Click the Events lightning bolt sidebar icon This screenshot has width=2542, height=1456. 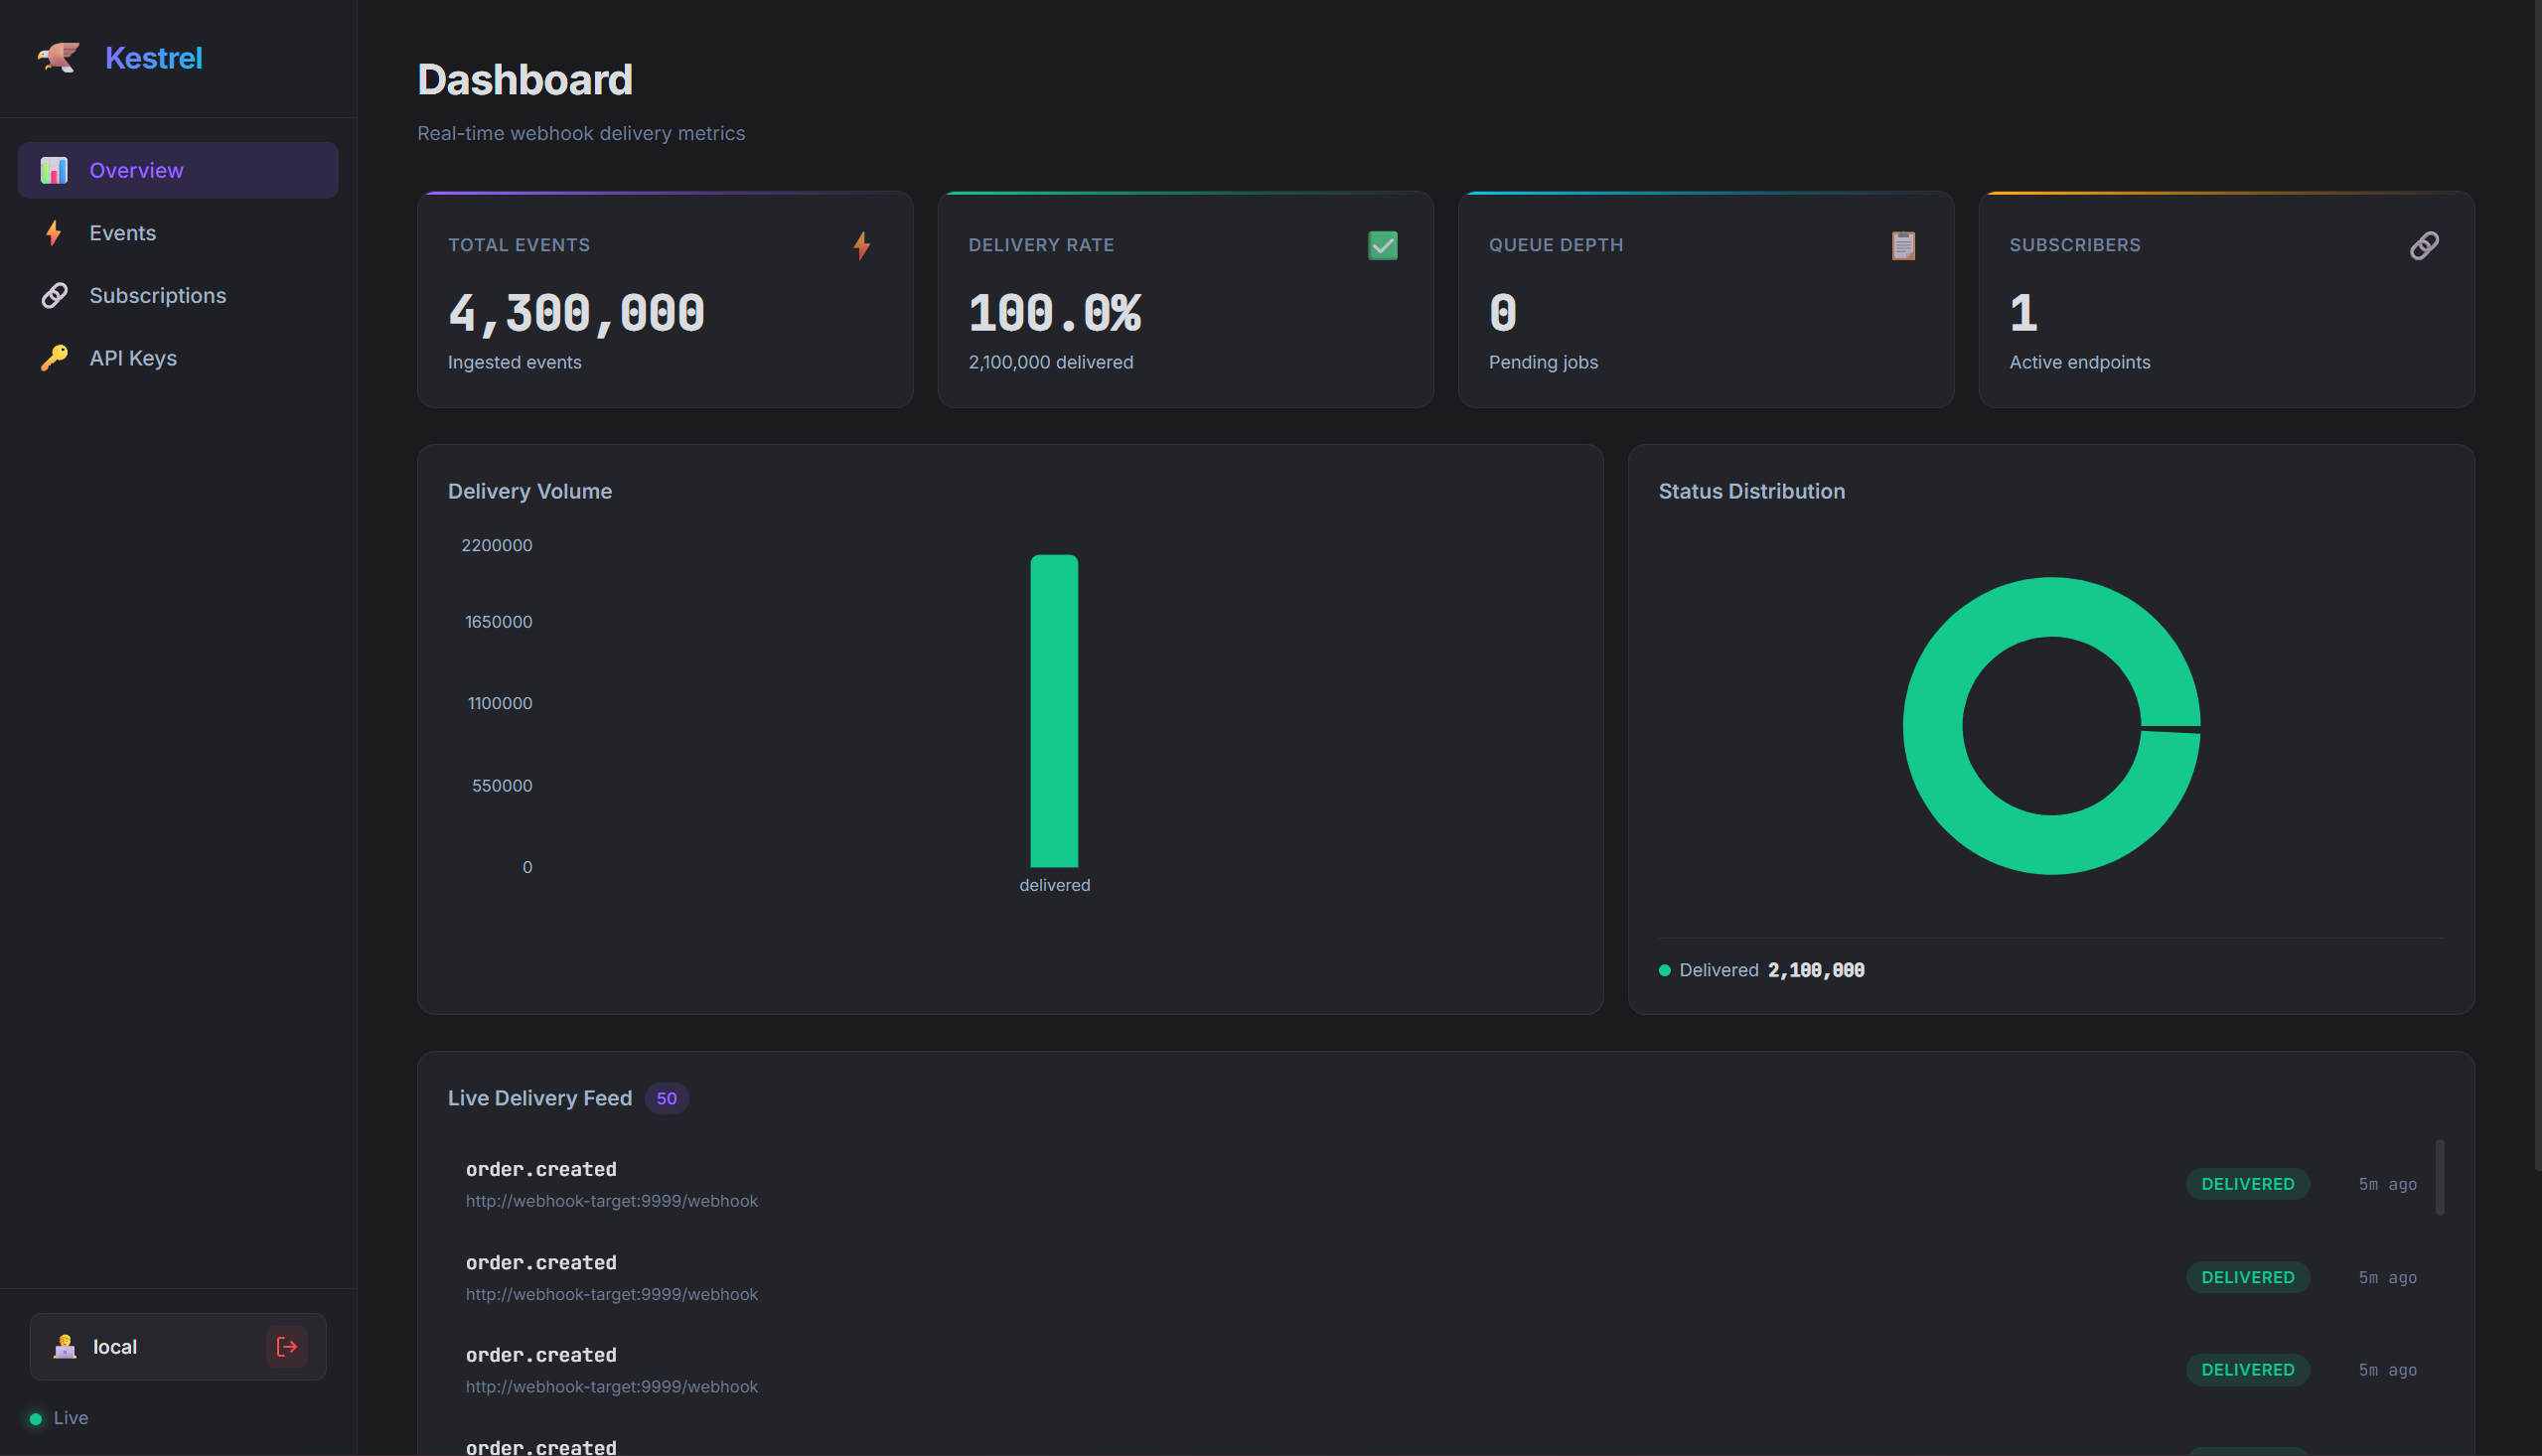pos(54,233)
